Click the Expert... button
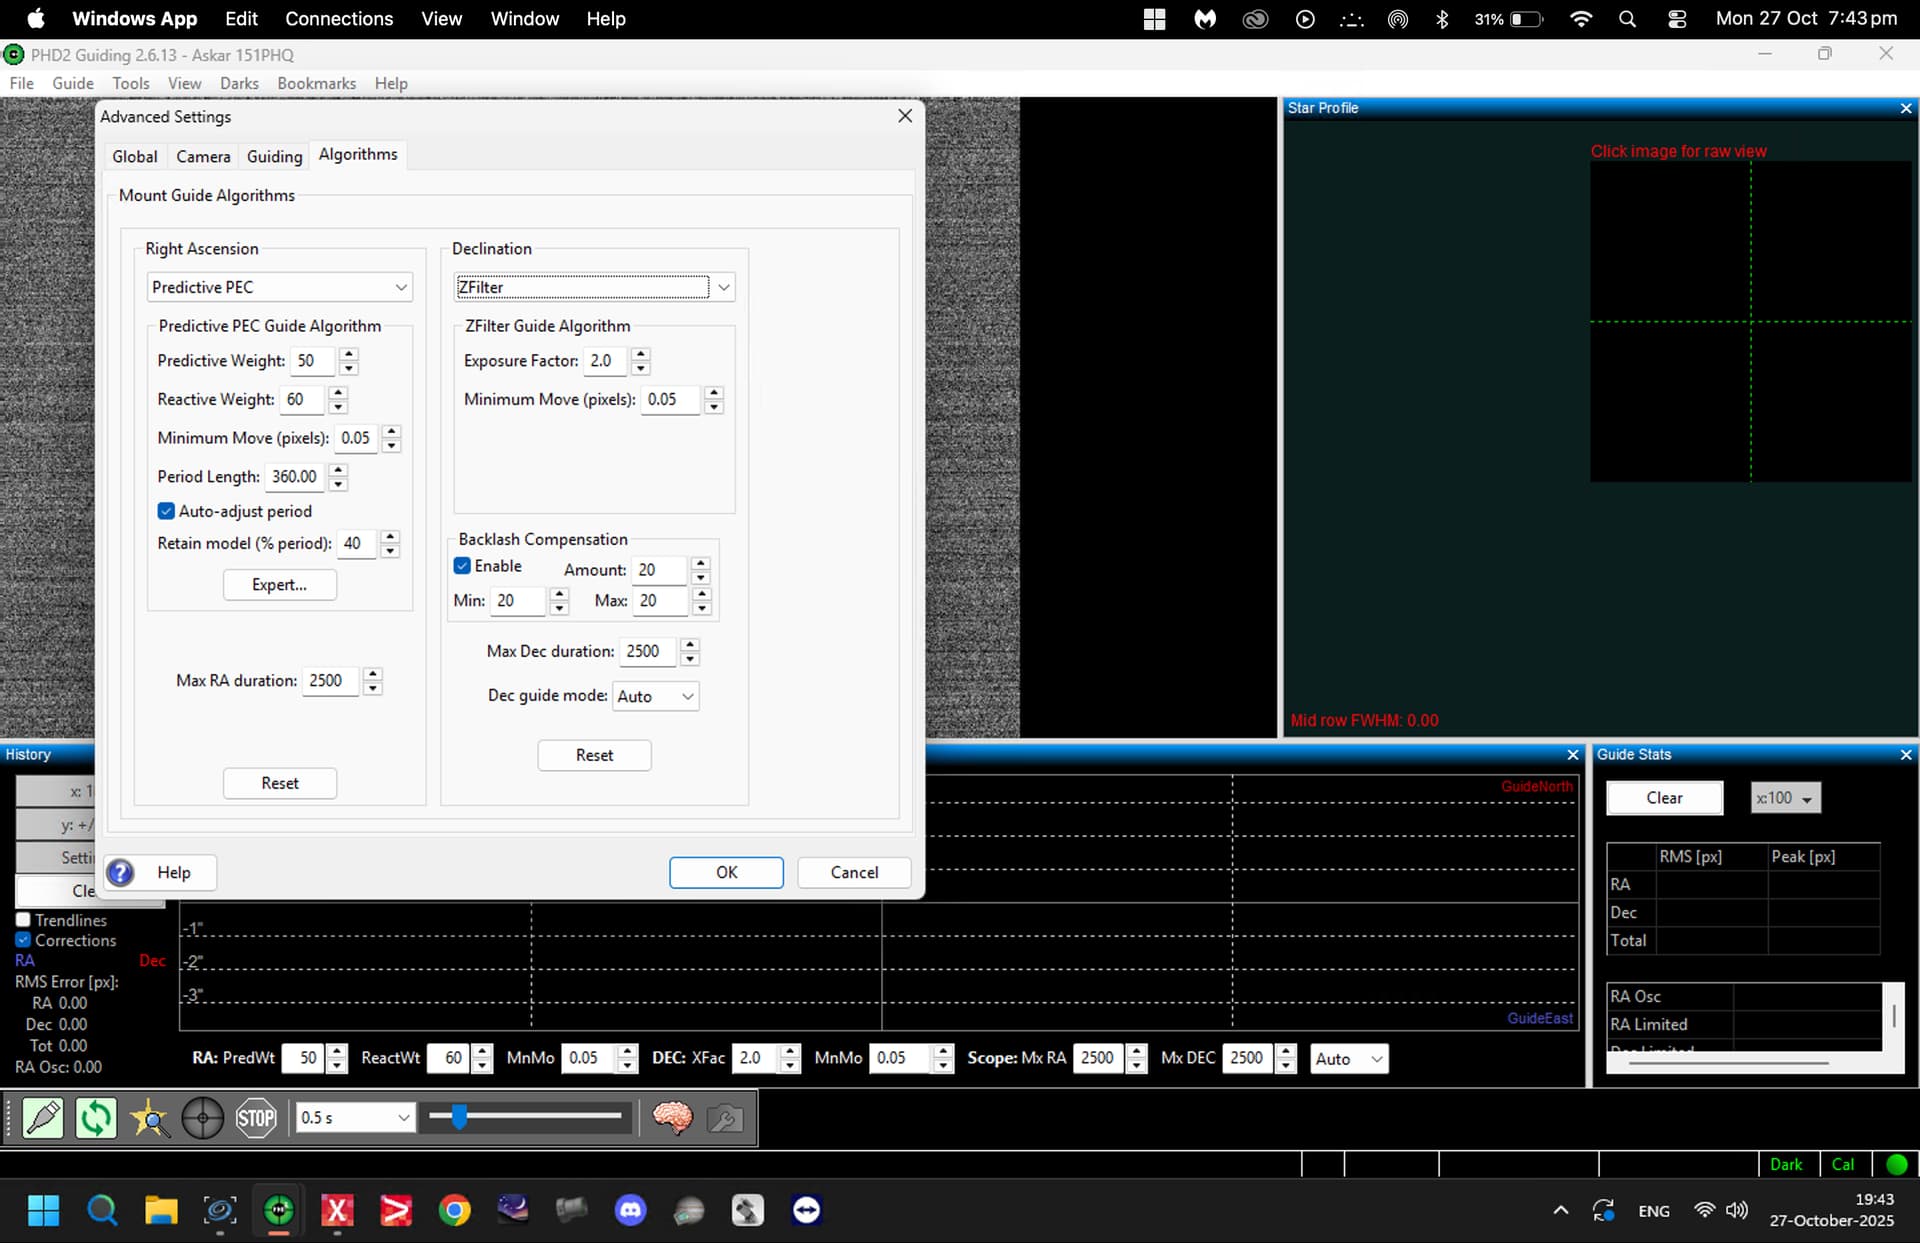 279,585
